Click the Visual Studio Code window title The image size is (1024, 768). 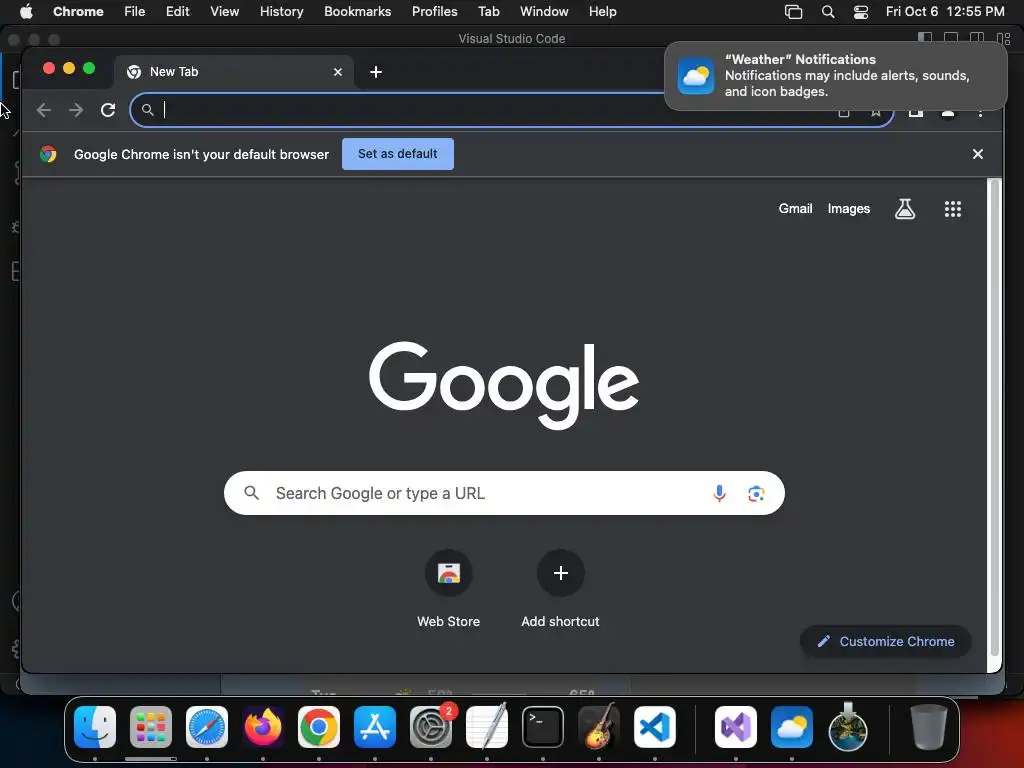(511, 39)
